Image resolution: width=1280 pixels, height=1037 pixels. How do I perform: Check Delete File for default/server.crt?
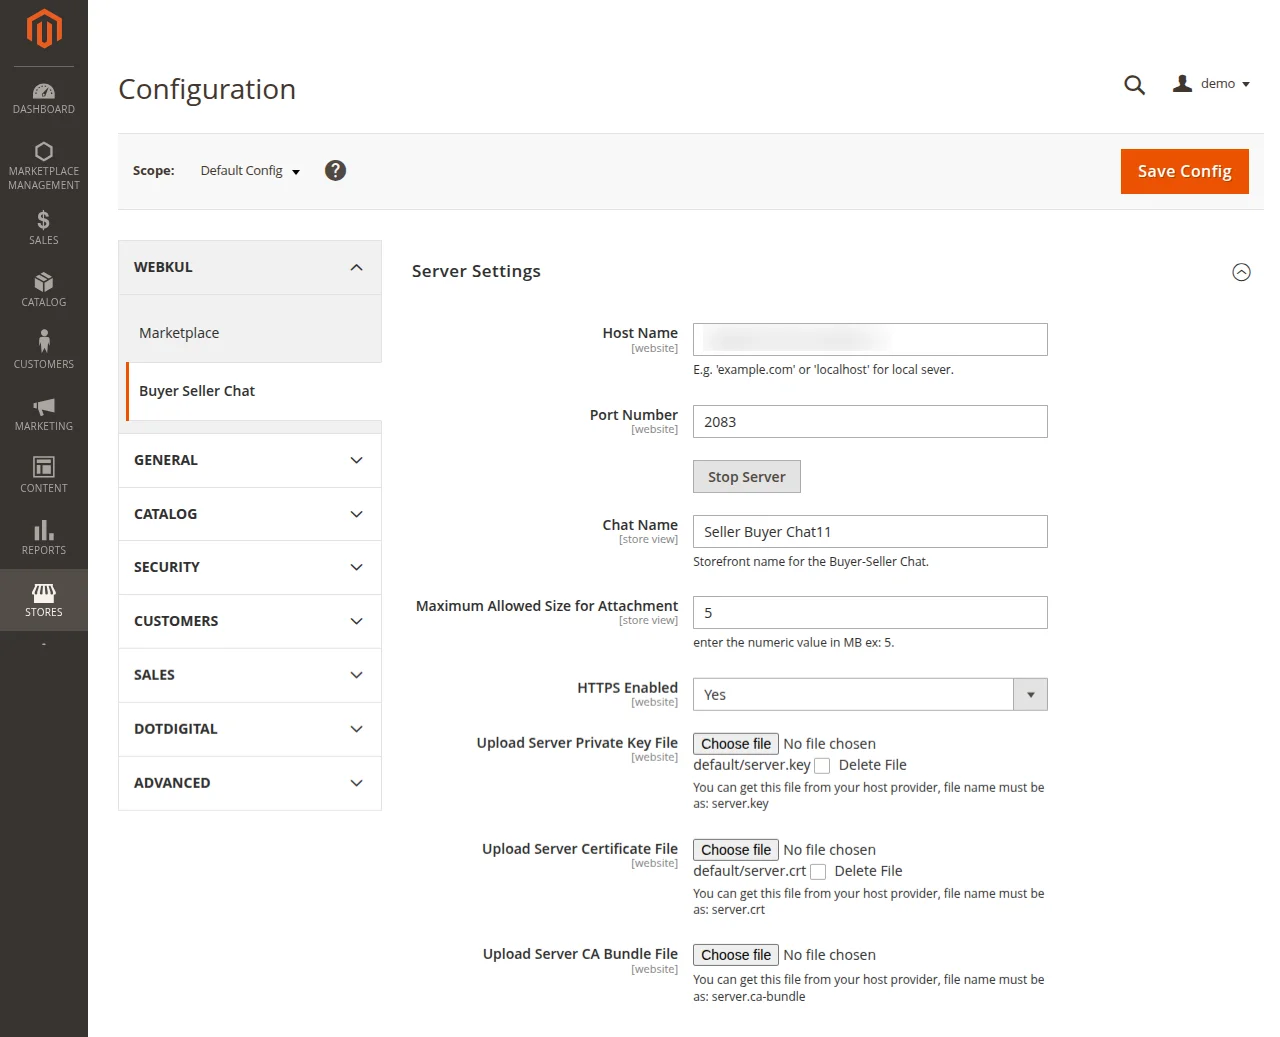tap(818, 871)
